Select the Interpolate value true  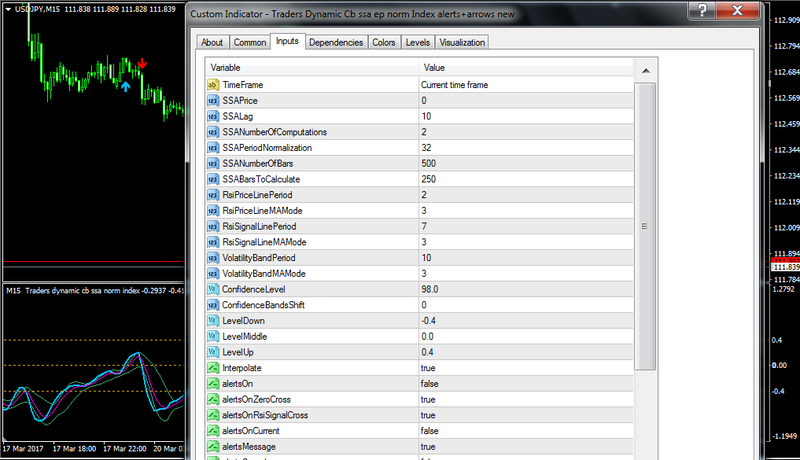(x=428, y=368)
